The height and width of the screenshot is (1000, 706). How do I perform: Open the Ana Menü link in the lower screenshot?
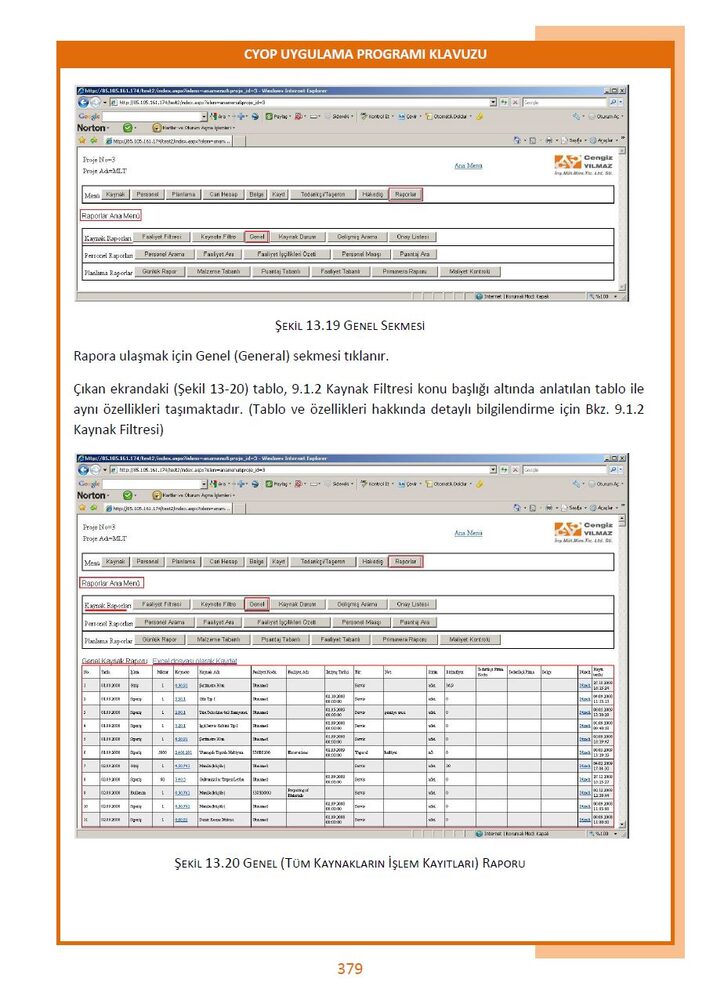click(x=468, y=533)
